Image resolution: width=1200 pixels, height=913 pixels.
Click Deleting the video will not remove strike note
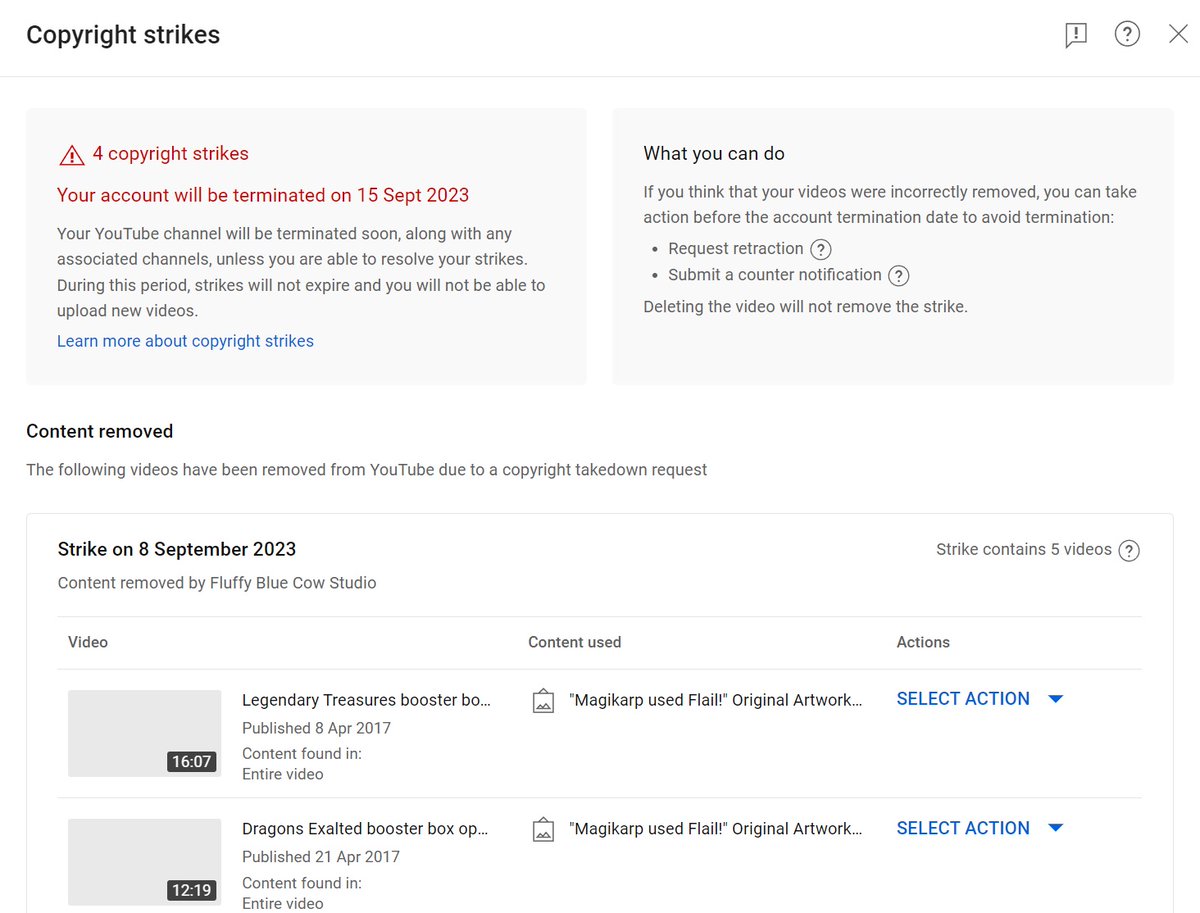click(x=805, y=307)
